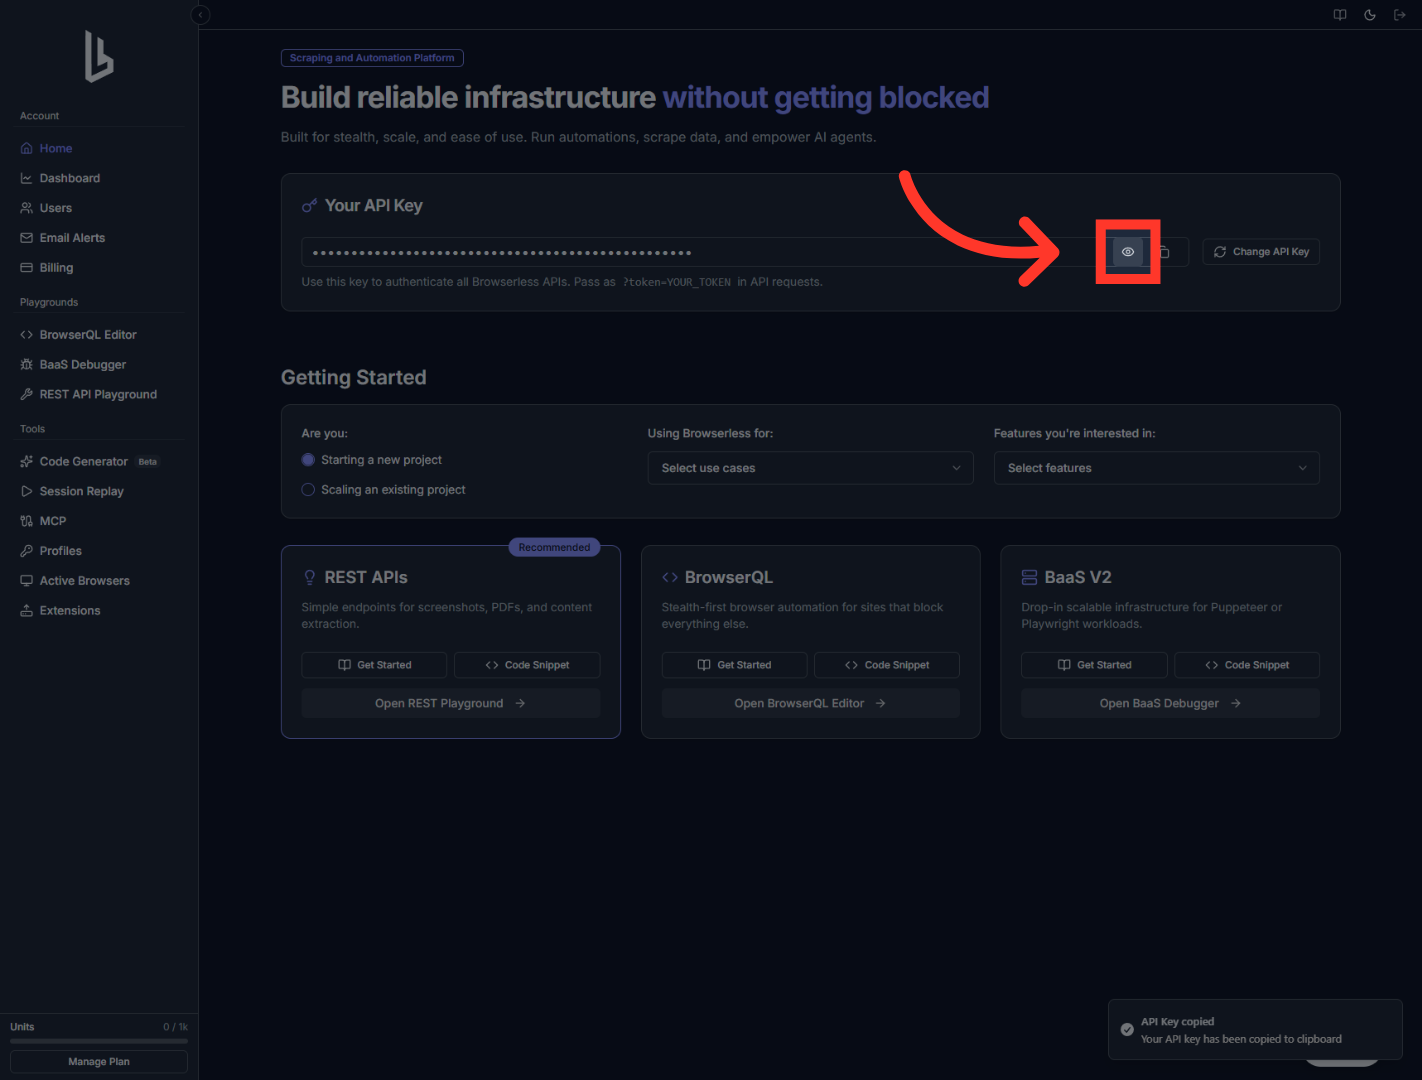Toggle the theme with the moon icon
This screenshot has width=1422, height=1080.
pos(1370,15)
